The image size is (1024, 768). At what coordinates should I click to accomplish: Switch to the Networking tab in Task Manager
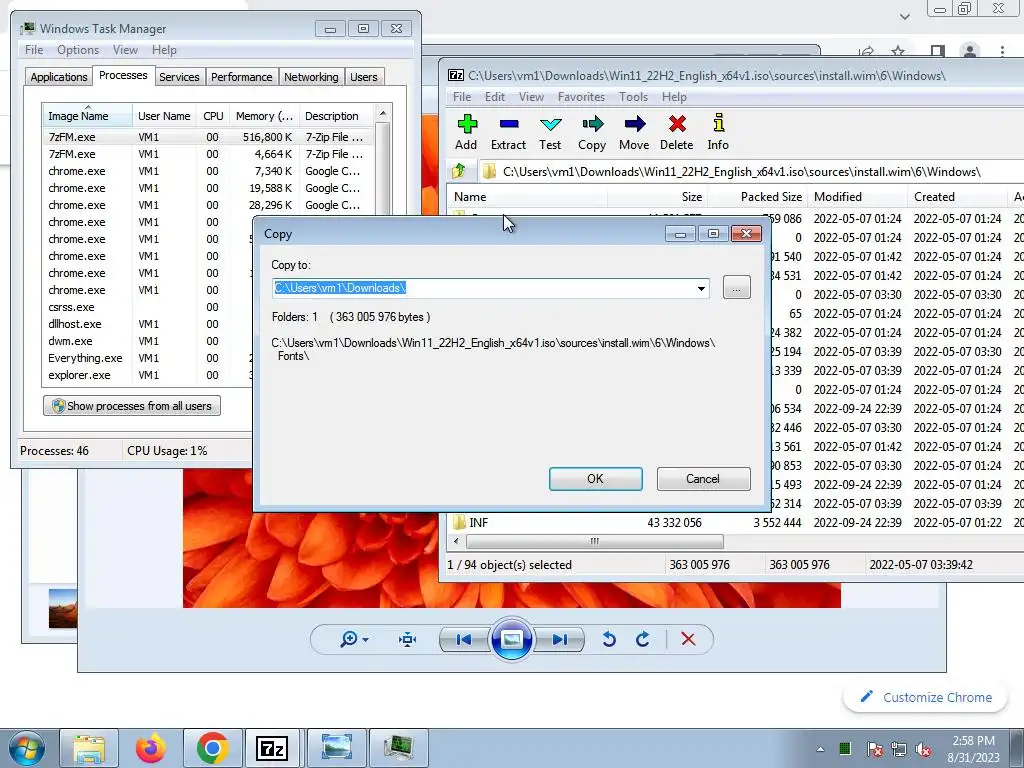point(311,76)
